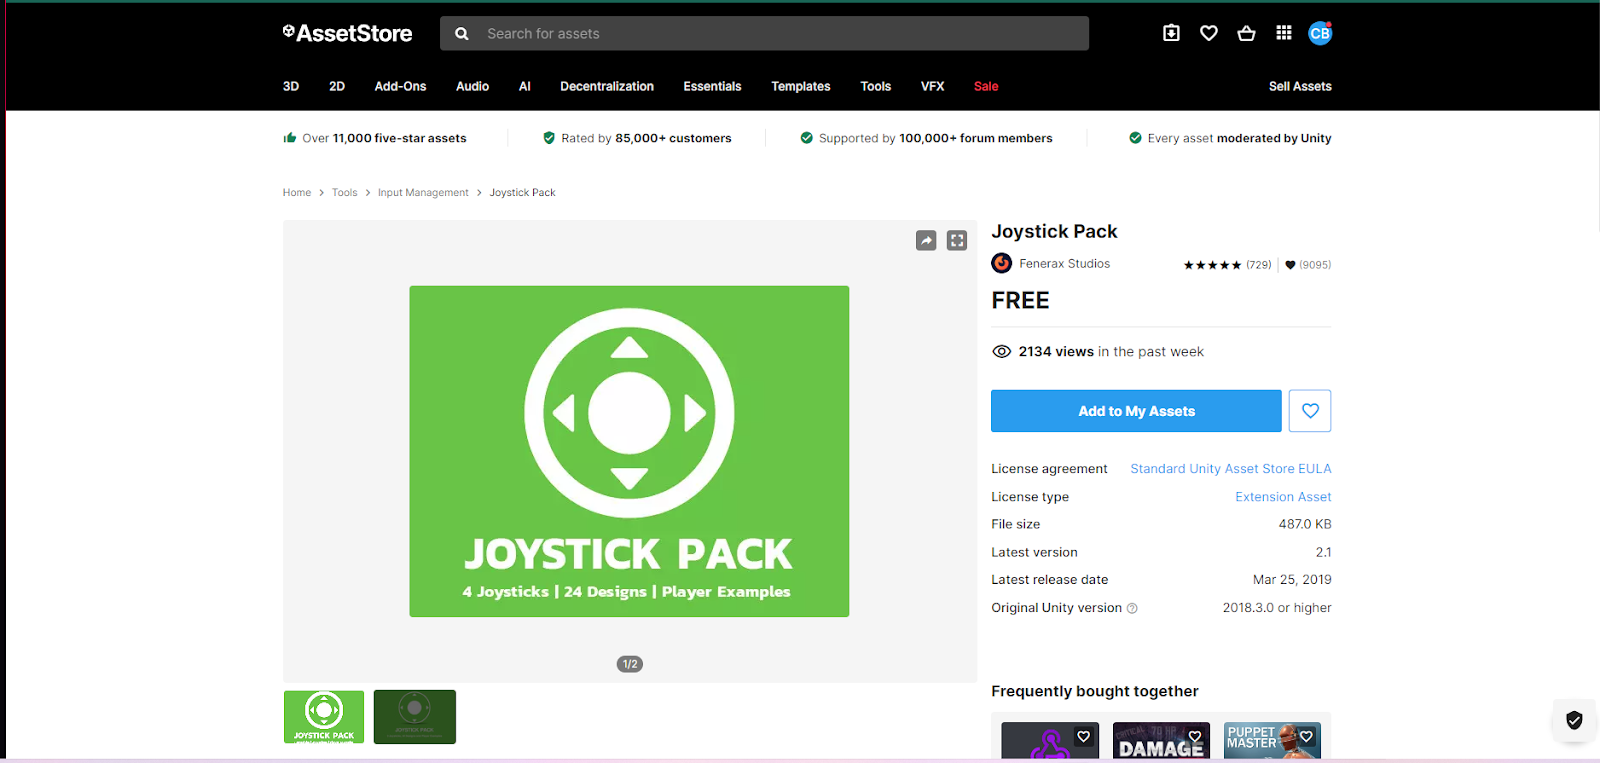Go to Tools breadcrumb

click(344, 193)
